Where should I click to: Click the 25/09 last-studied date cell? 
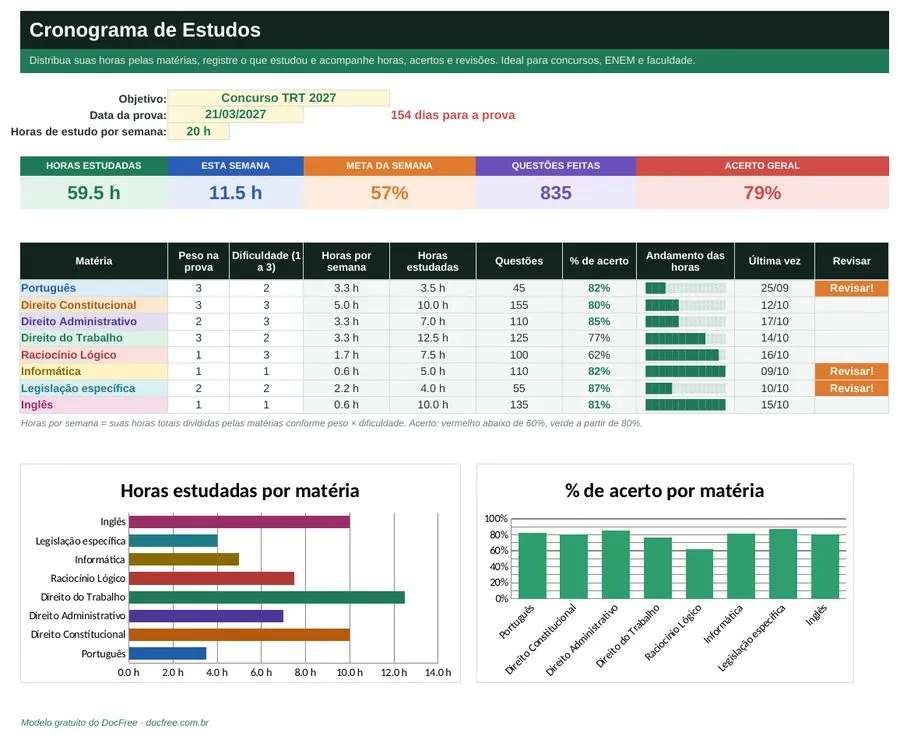[774, 288]
